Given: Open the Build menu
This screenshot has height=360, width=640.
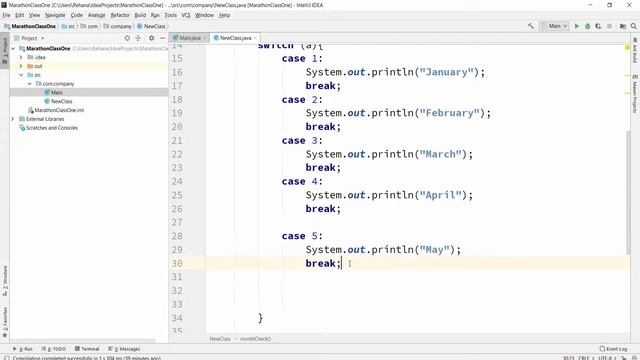Looking at the screenshot, I should [x=140, y=15].
